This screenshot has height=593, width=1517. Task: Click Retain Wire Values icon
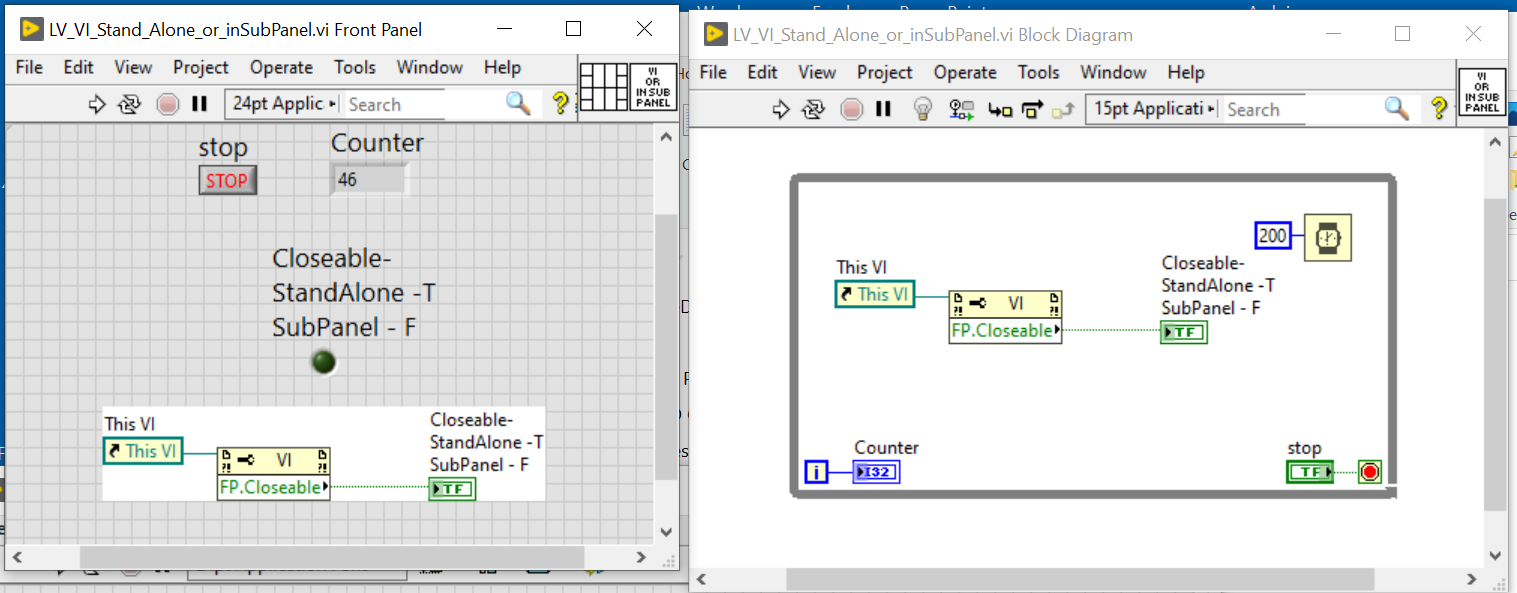(961, 109)
